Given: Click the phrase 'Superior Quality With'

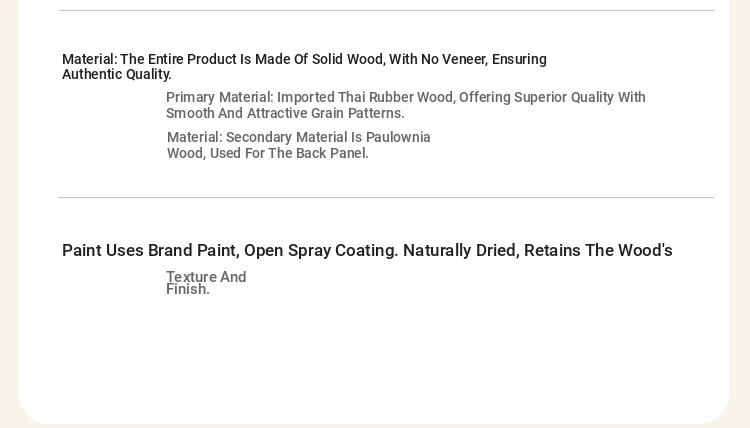Looking at the screenshot, I should pyautogui.click(x=580, y=97).
